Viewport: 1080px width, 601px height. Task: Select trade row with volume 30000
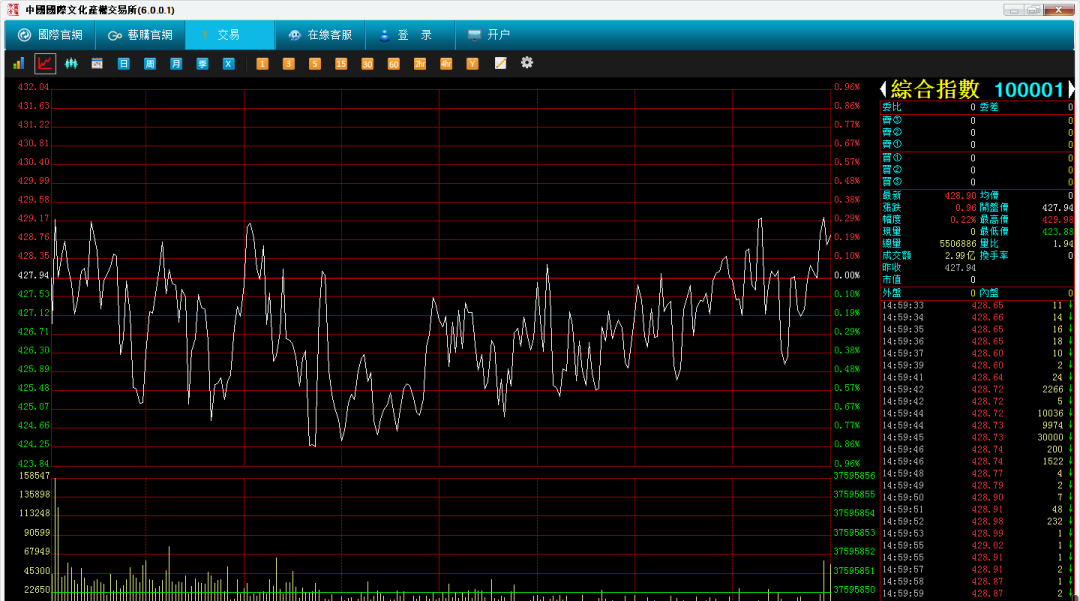pyautogui.click(x=977, y=437)
